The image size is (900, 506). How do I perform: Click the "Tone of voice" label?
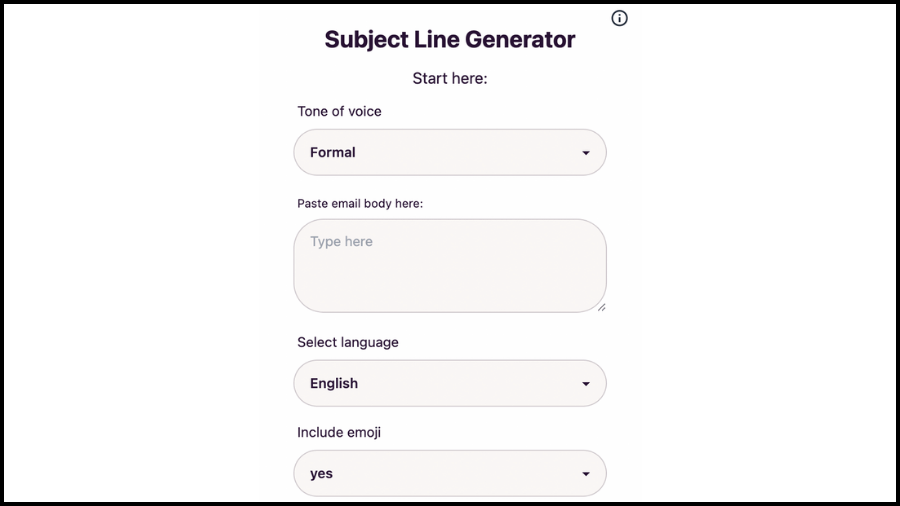point(339,111)
